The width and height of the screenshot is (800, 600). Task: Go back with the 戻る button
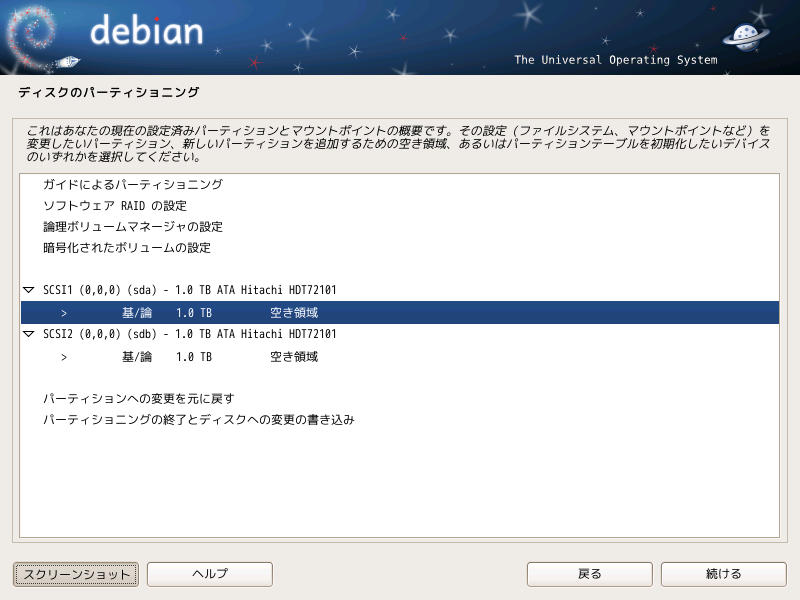[590, 574]
